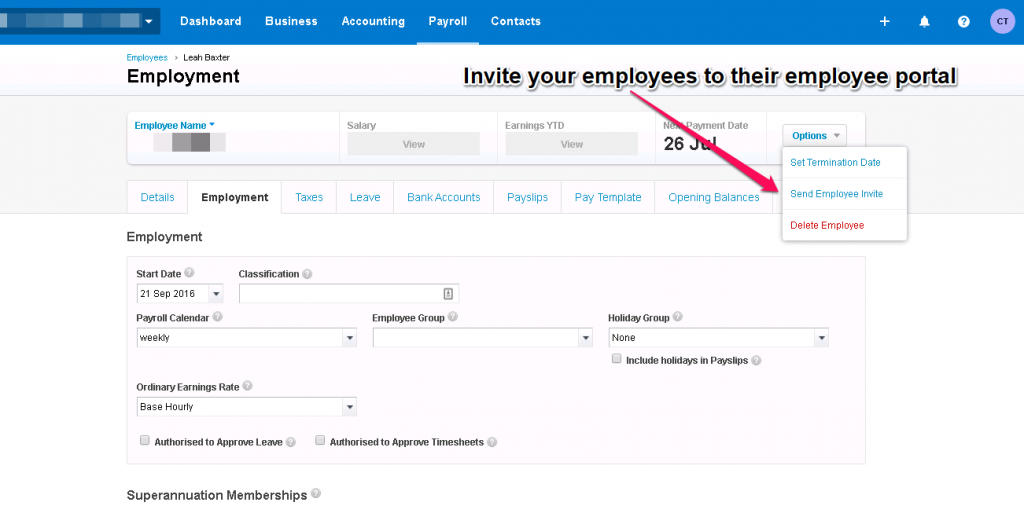Switch to the Pay Template tab
Screen dimensions: 1024x506
(x=608, y=197)
